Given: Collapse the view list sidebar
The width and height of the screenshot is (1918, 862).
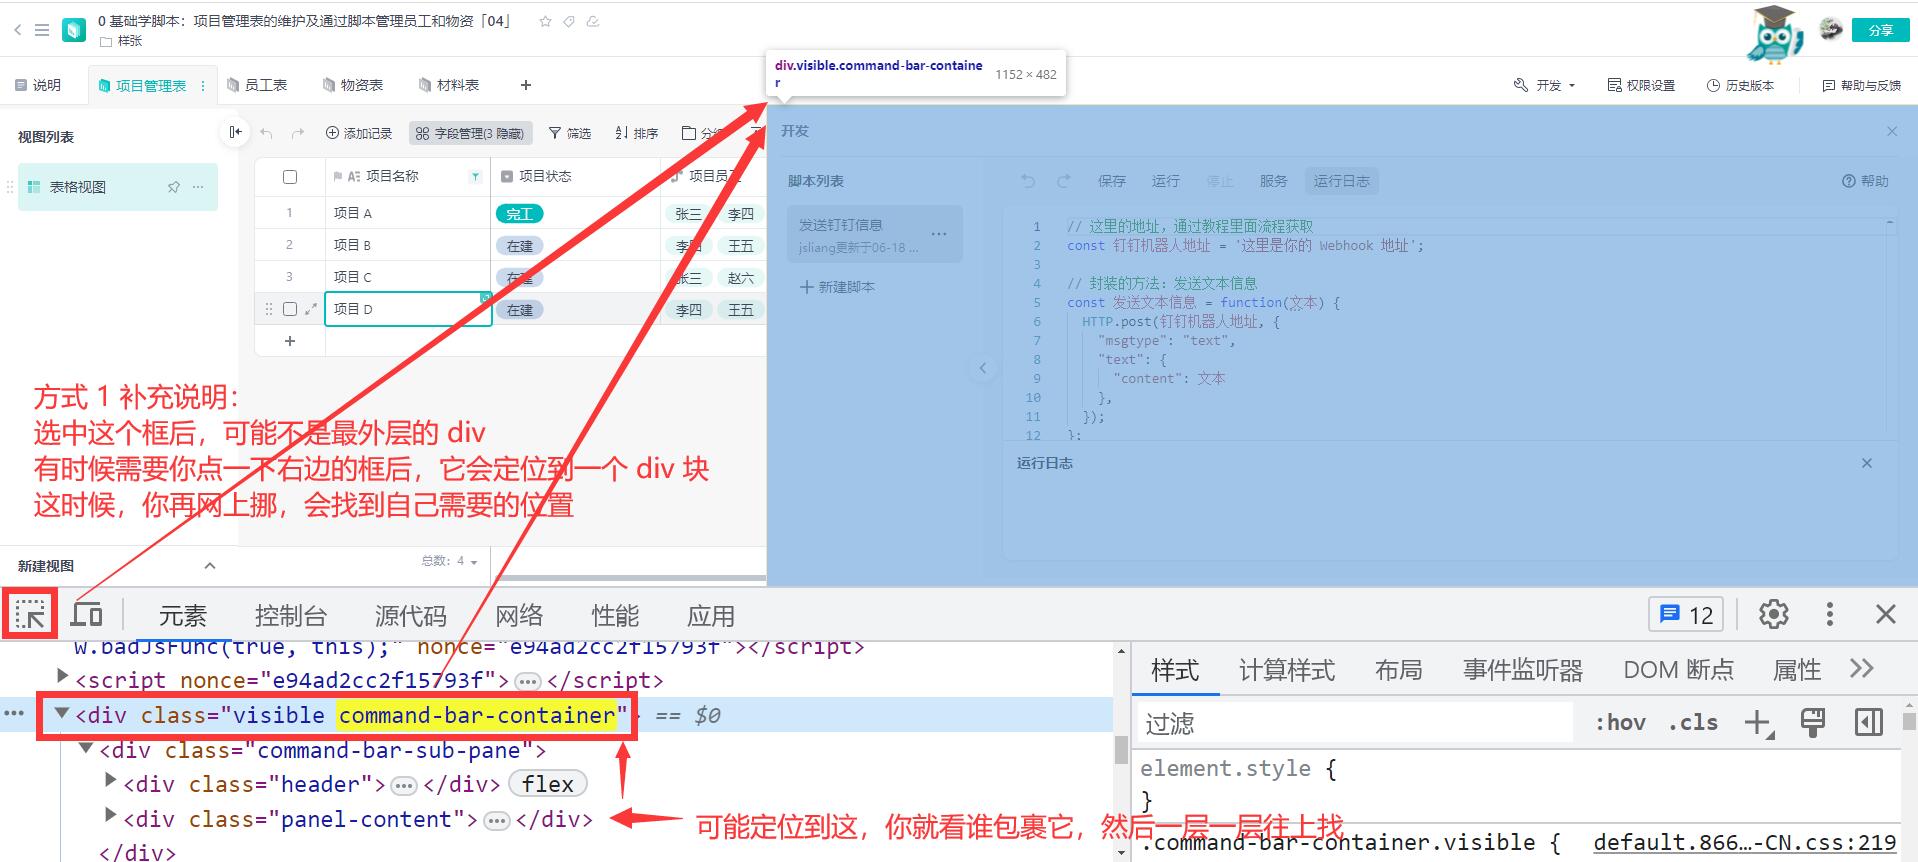Looking at the screenshot, I should [235, 132].
